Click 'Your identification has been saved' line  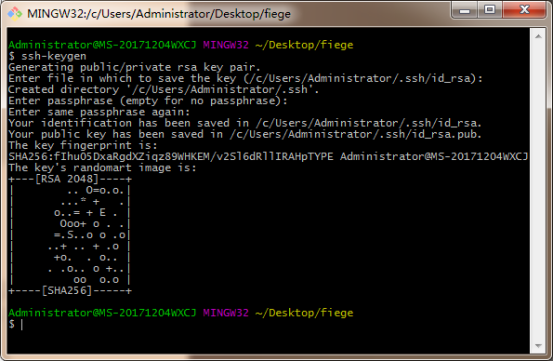coord(245,123)
